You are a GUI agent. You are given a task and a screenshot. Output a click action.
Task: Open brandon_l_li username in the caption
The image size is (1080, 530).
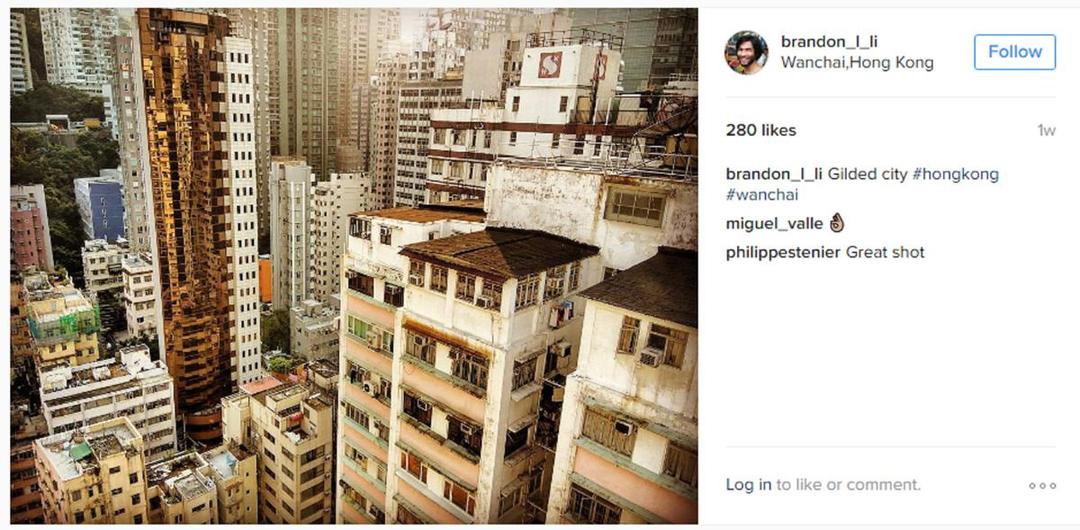tap(774, 174)
